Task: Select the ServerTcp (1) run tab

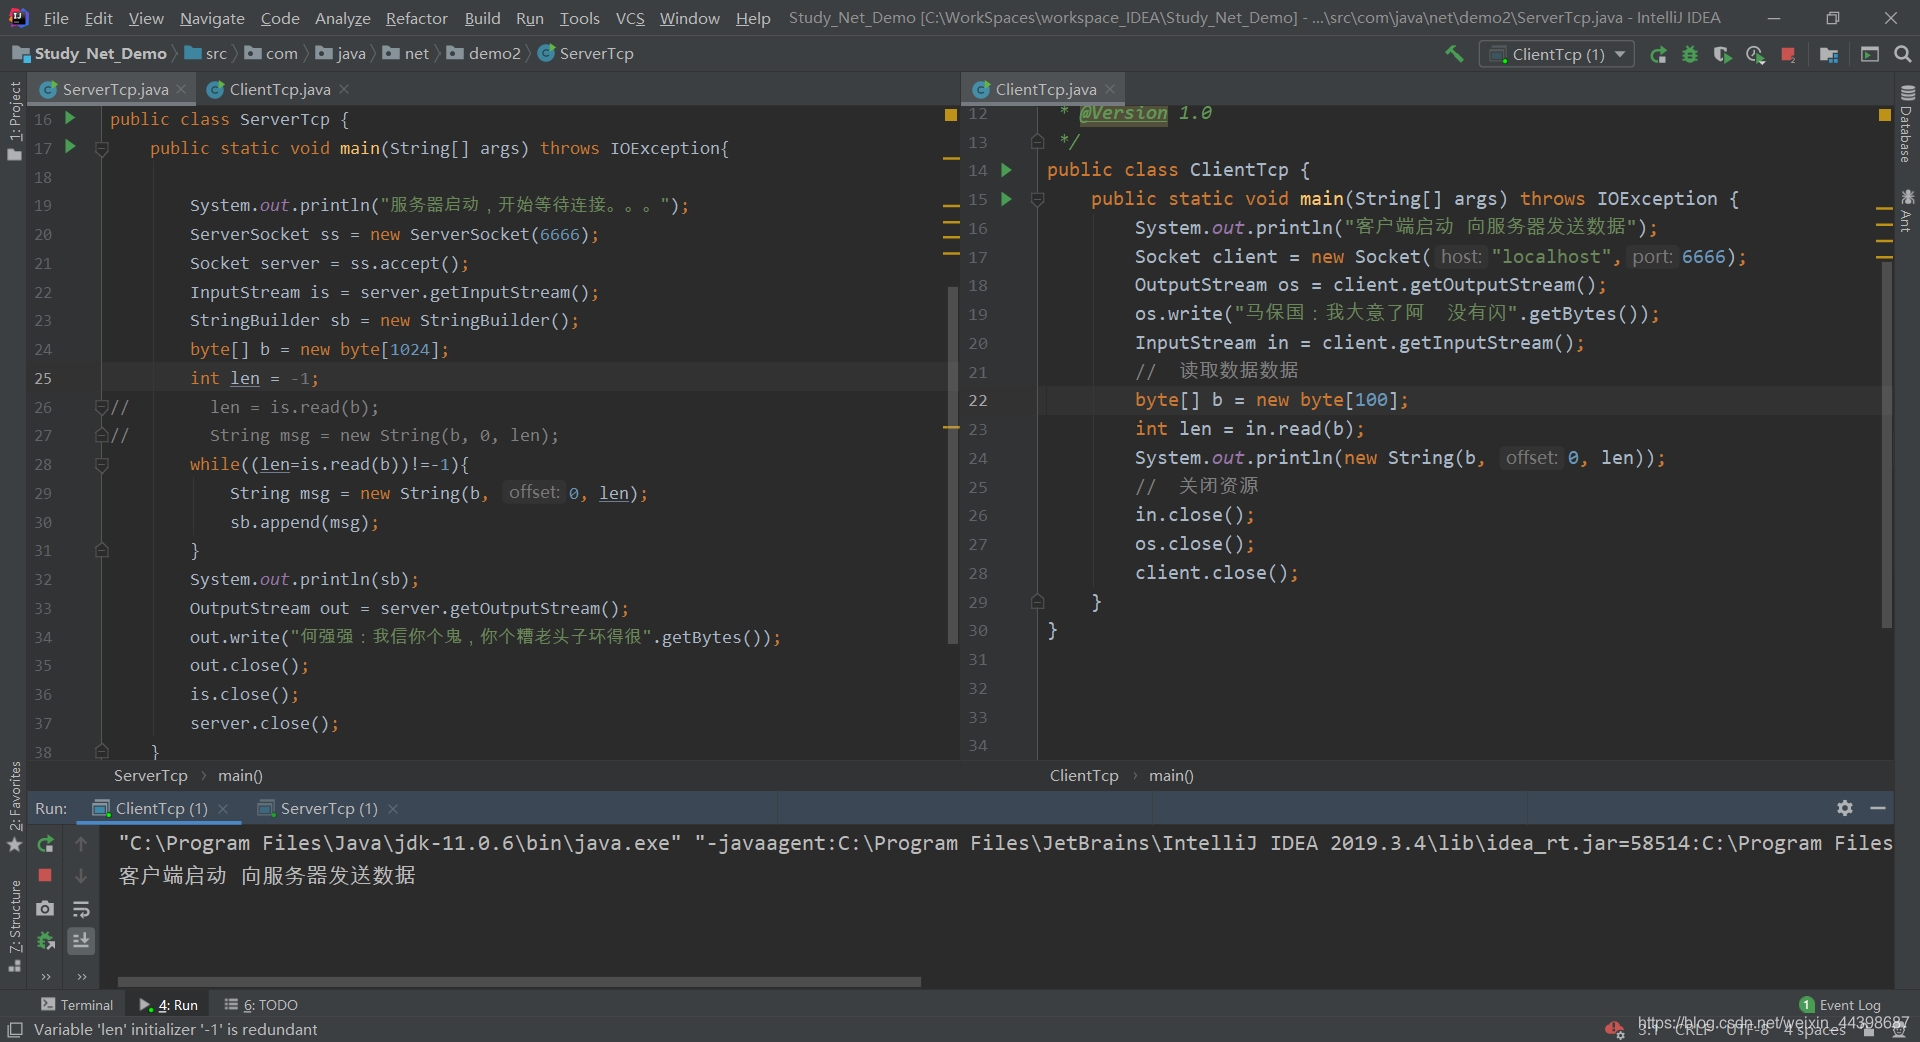Action: click(329, 808)
